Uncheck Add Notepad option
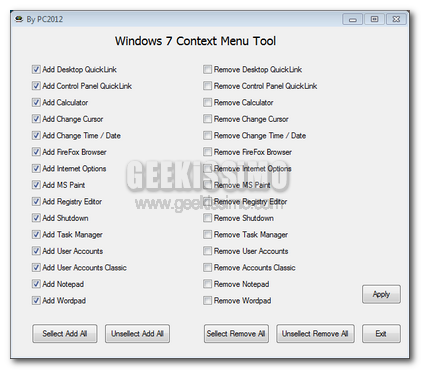The image size is (421, 370). [36, 284]
